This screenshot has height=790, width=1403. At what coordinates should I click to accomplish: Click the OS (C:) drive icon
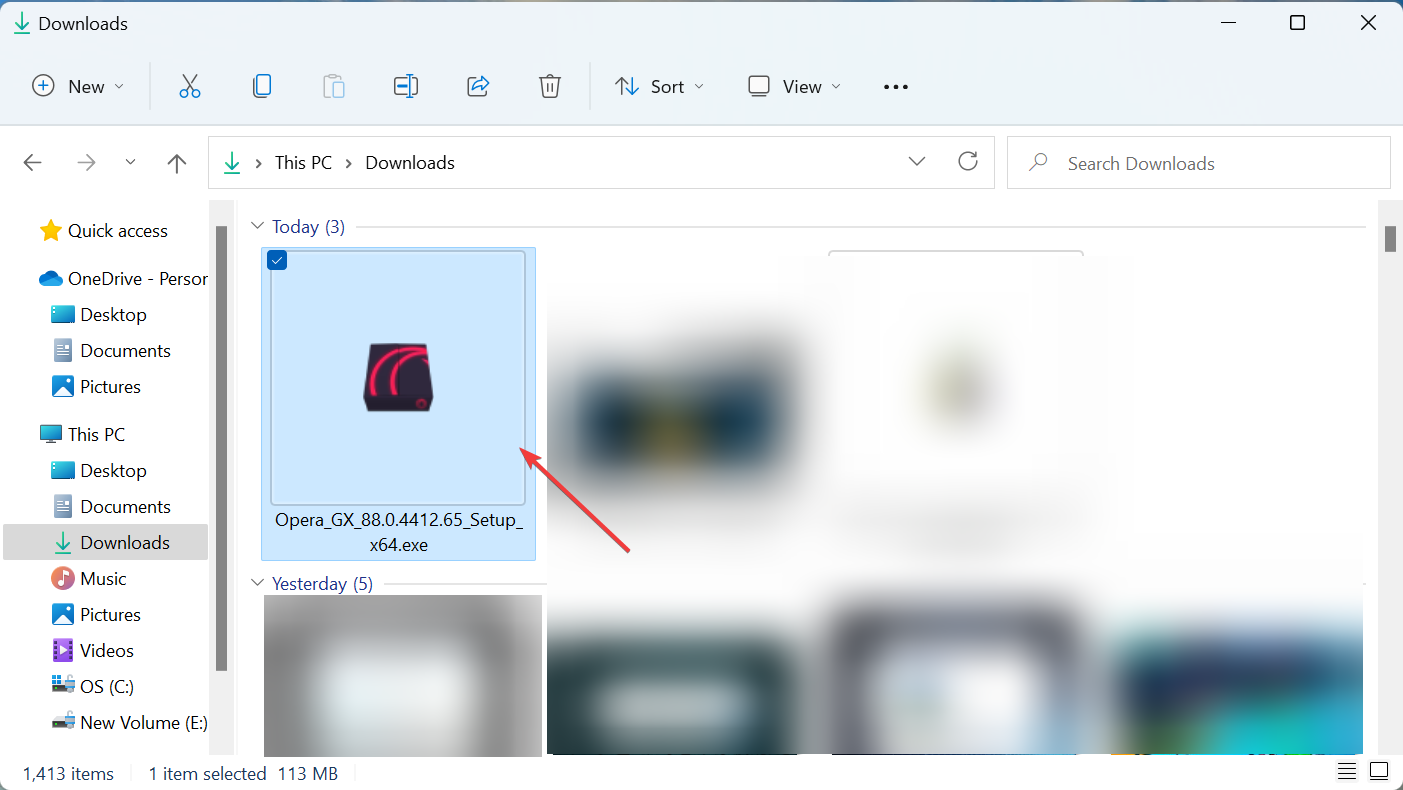(63, 686)
